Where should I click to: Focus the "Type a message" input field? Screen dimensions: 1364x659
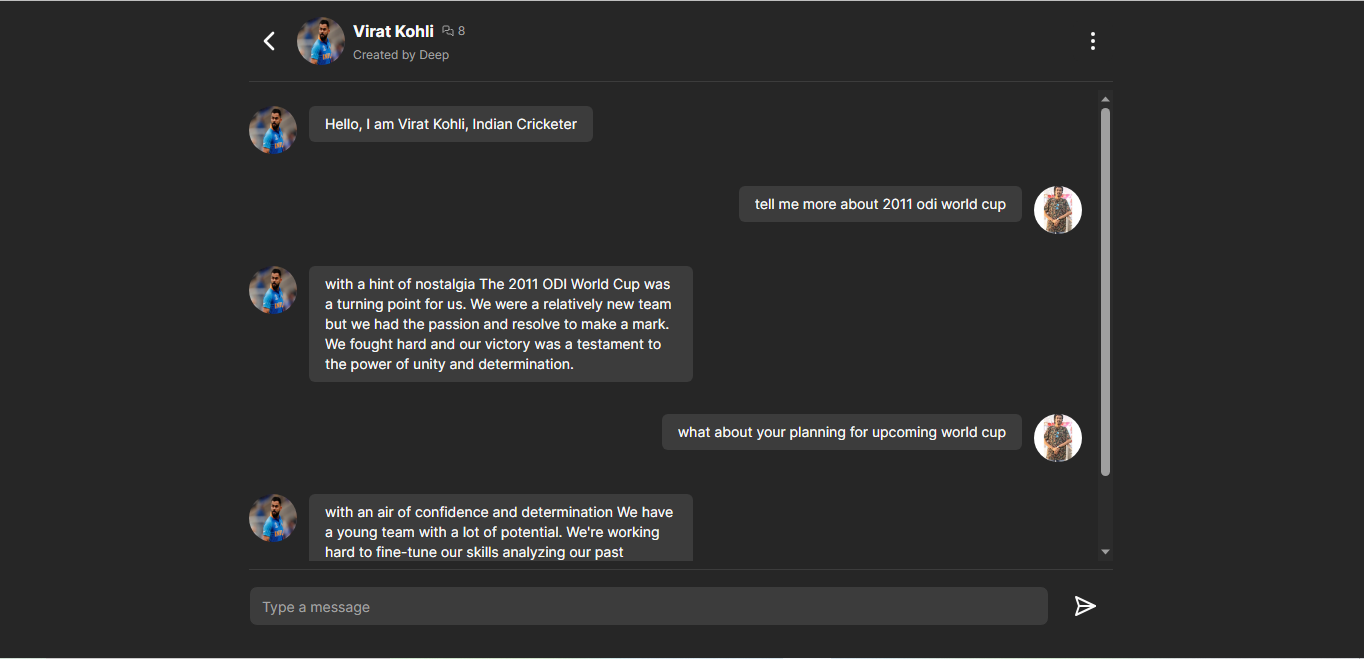(648, 606)
